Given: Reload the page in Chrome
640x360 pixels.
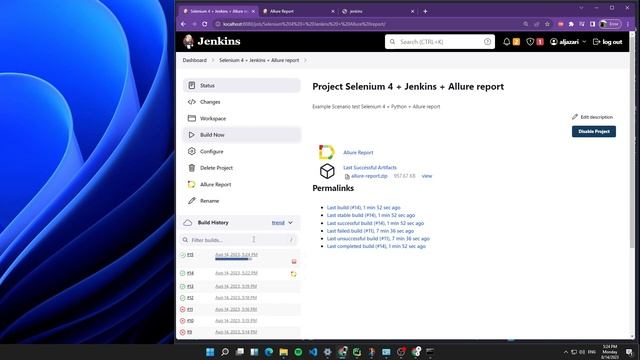Looking at the screenshot, I should 204,24.
